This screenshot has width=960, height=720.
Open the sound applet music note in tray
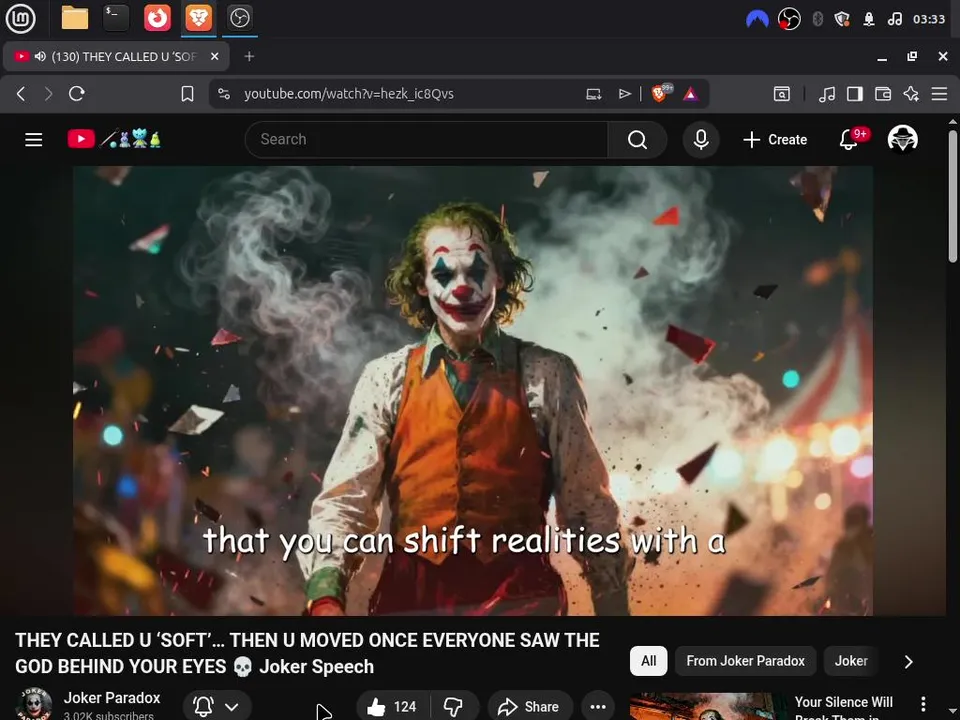[894, 19]
